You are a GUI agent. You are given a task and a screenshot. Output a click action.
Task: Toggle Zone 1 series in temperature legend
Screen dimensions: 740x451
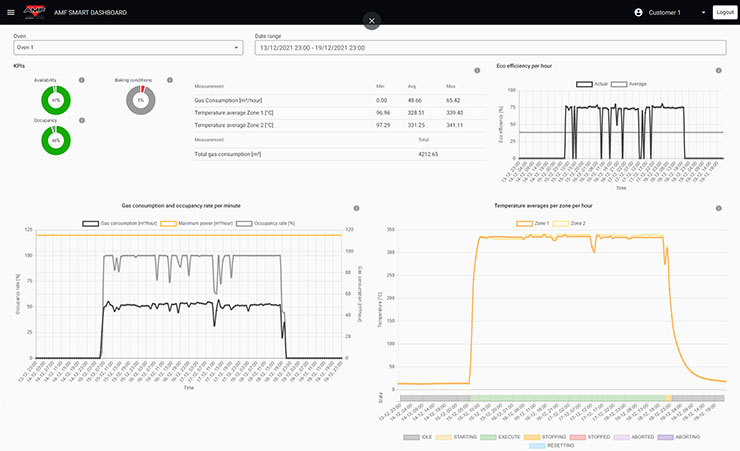point(533,223)
